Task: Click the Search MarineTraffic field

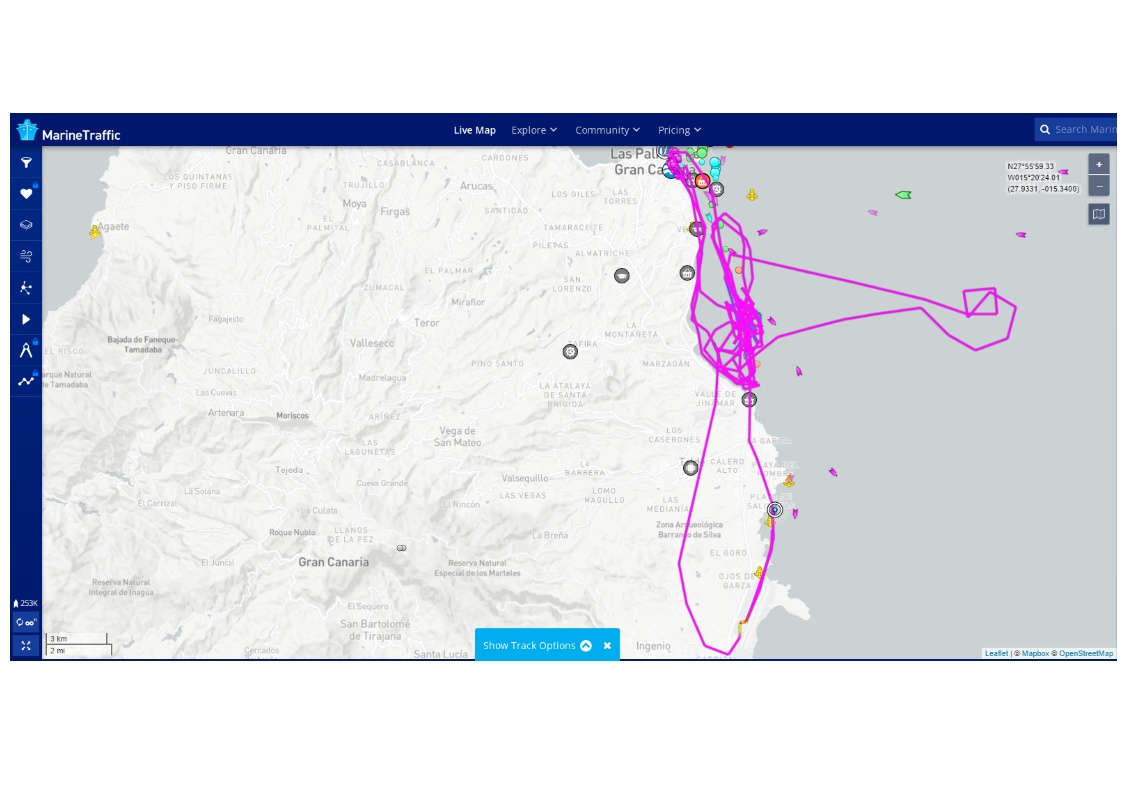Action: pos(1076,130)
